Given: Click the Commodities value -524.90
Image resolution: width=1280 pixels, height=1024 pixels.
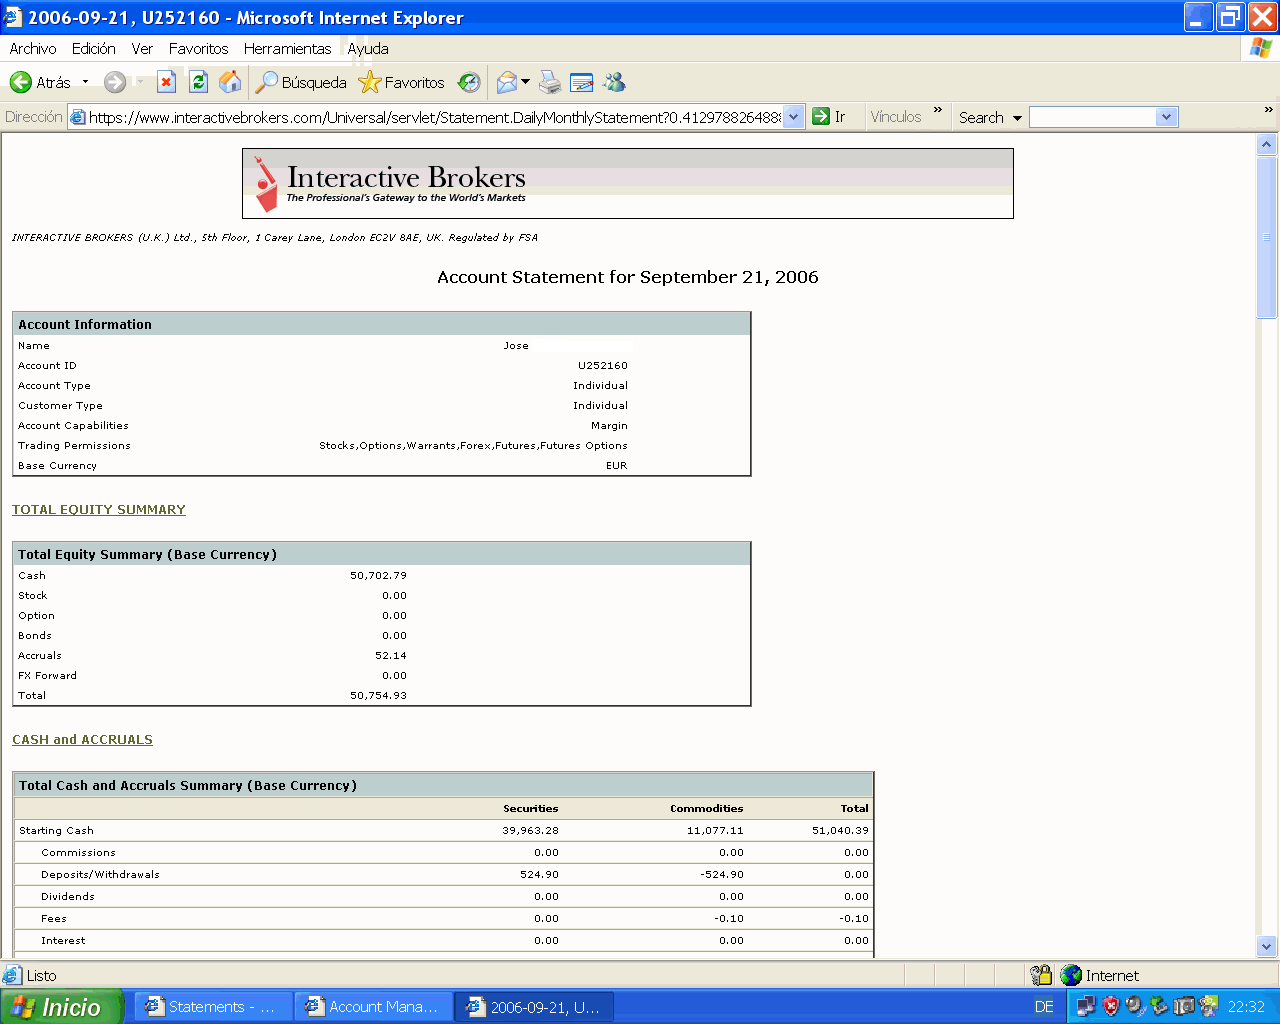Looking at the screenshot, I should click(721, 874).
